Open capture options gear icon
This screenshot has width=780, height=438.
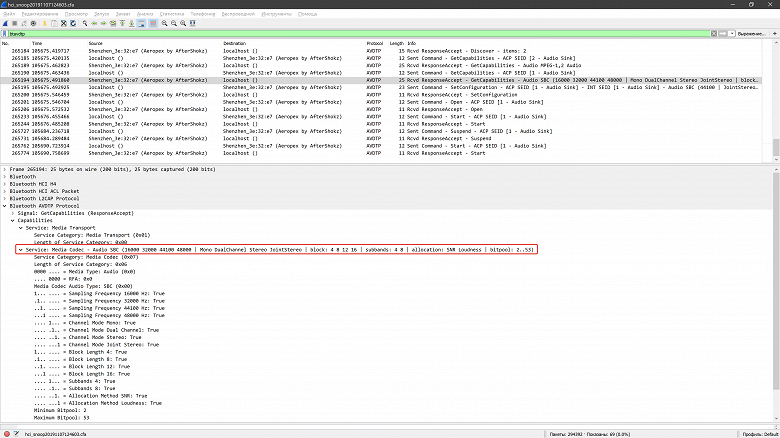(33, 23)
